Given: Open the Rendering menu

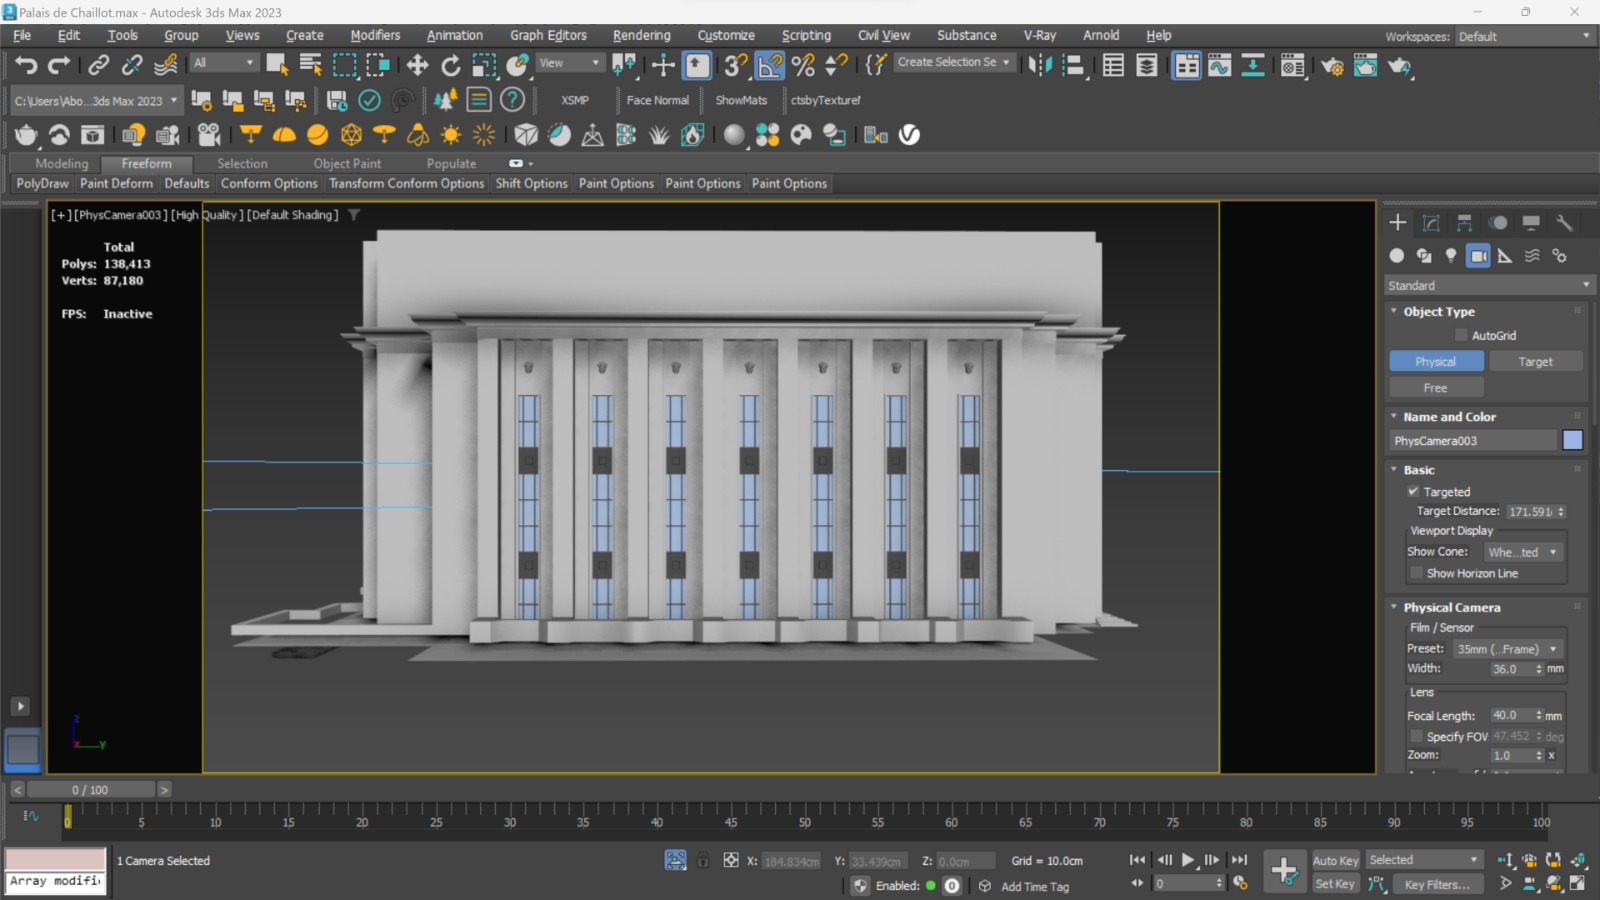Looking at the screenshot, I should pyautogui.click(x=641, y=35).
